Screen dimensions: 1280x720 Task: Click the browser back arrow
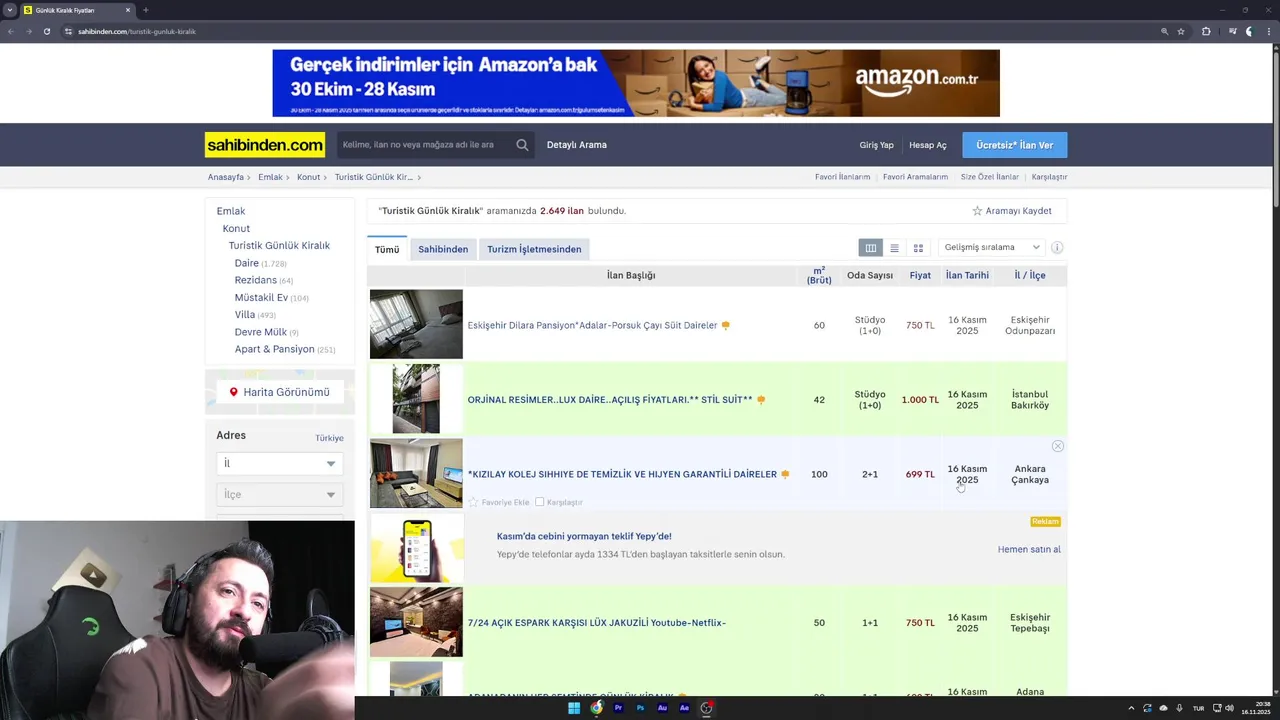coord(11,31)
